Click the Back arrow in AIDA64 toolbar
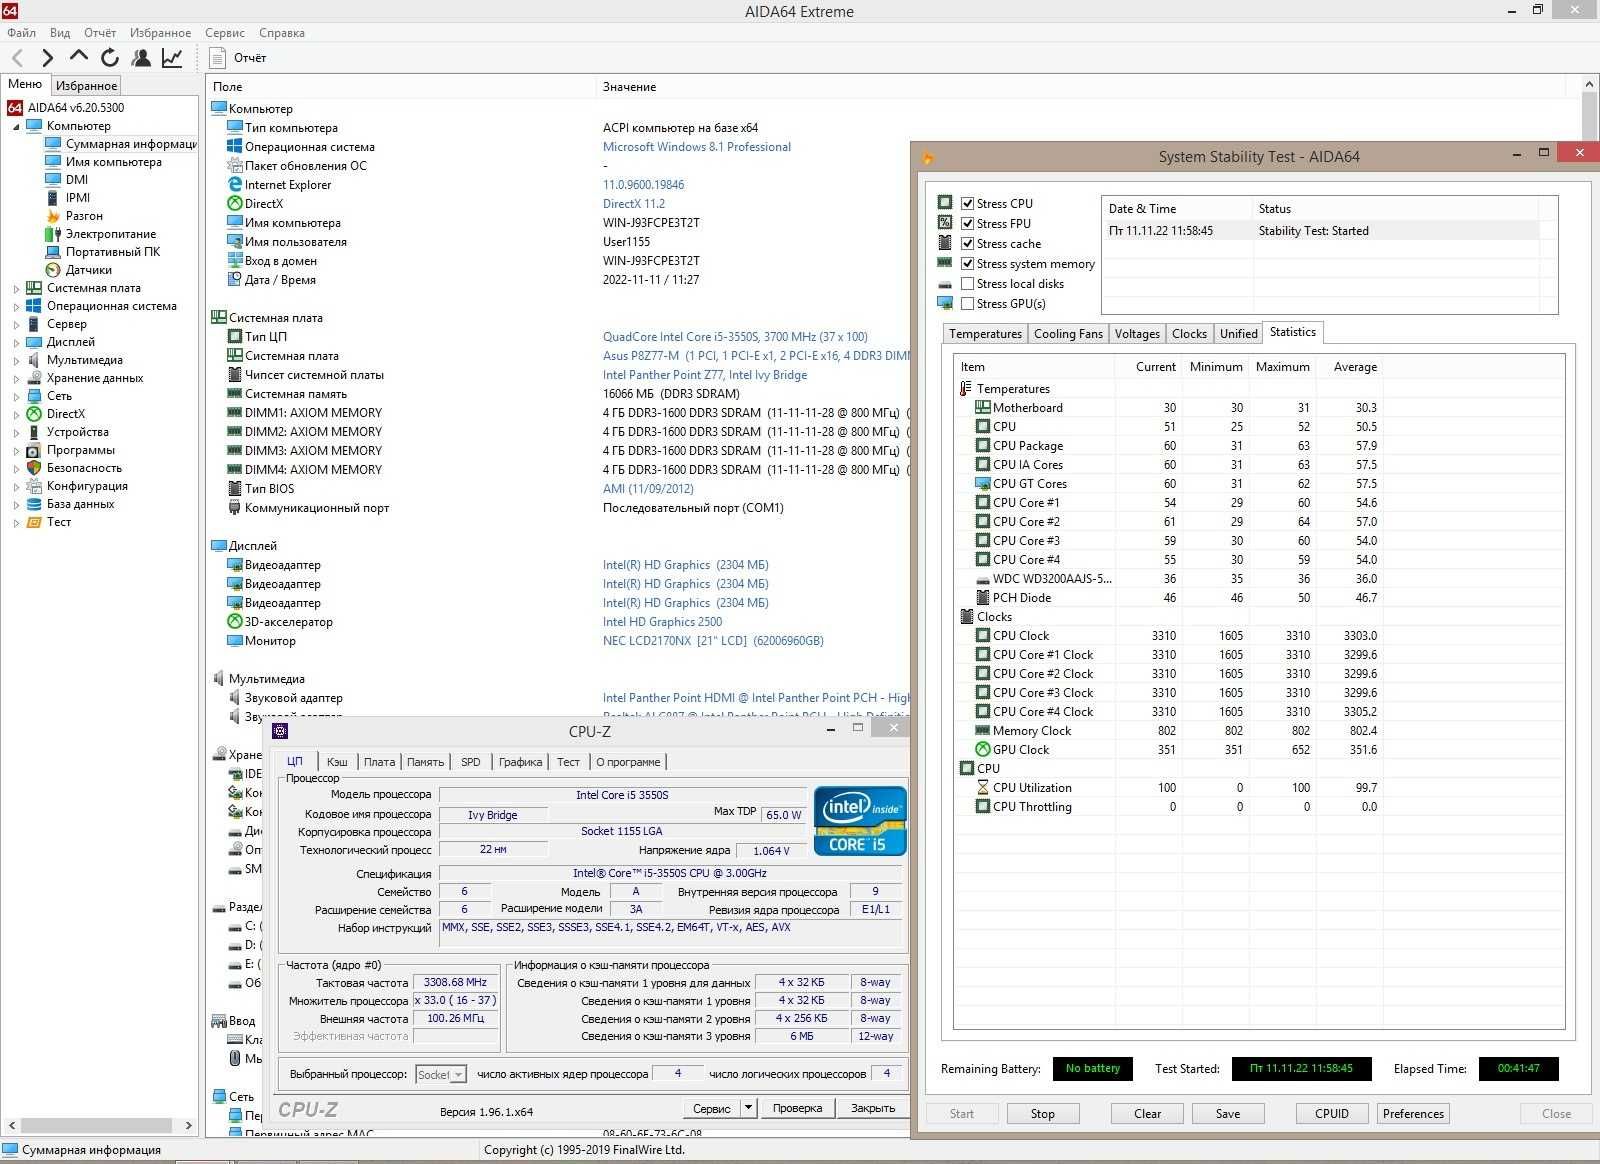 17,58
